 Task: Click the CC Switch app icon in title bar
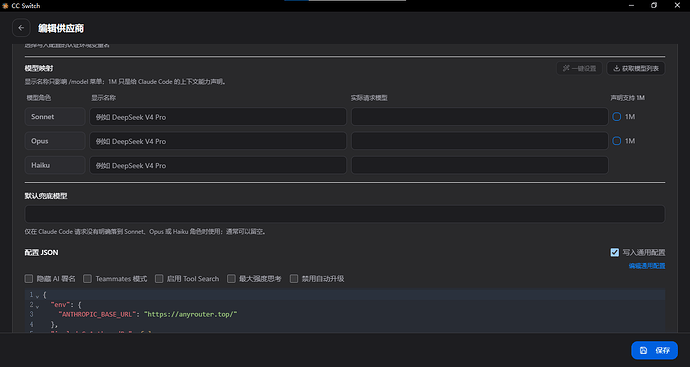click(x=5, y=6)
